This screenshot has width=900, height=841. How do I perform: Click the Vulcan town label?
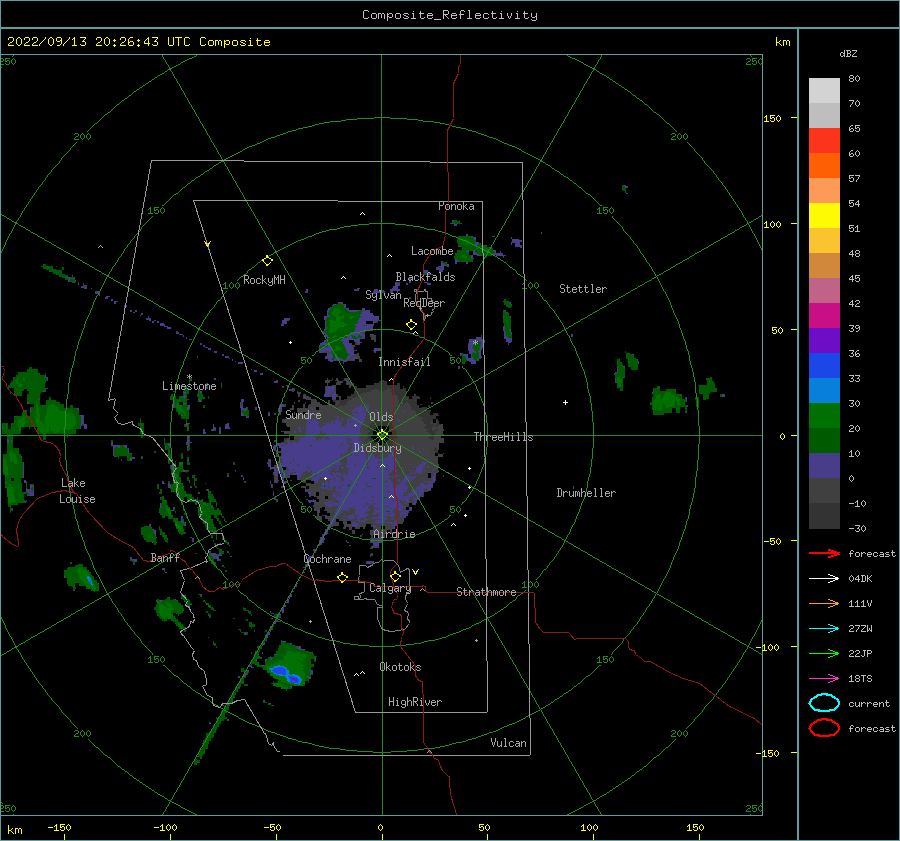[508, 743]
